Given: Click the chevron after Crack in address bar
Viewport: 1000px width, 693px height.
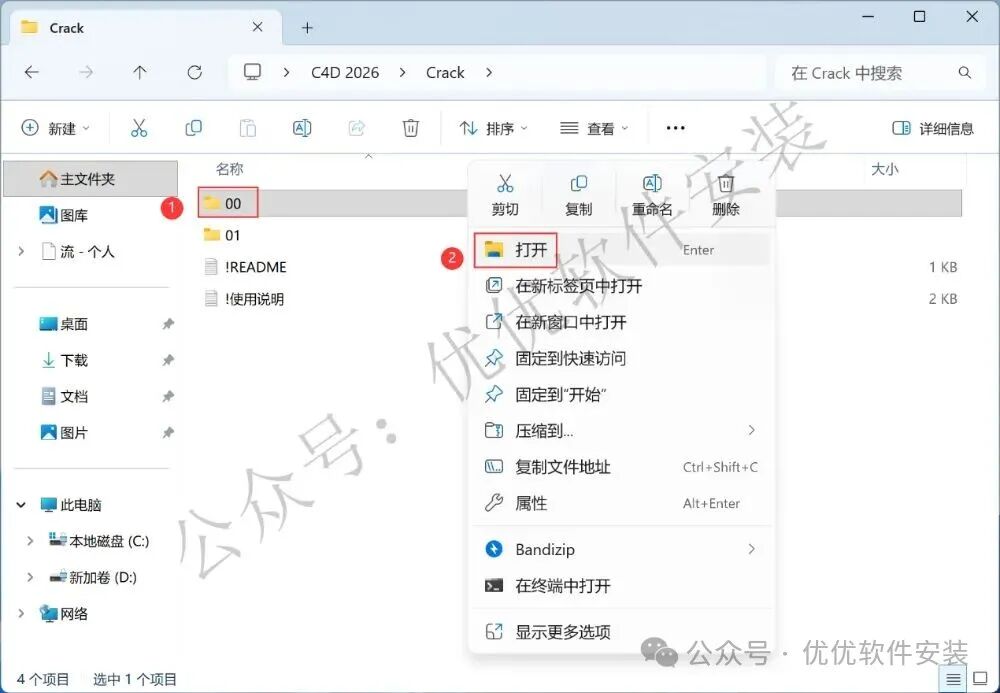Looking at the screenshot, I should [489, 73].
